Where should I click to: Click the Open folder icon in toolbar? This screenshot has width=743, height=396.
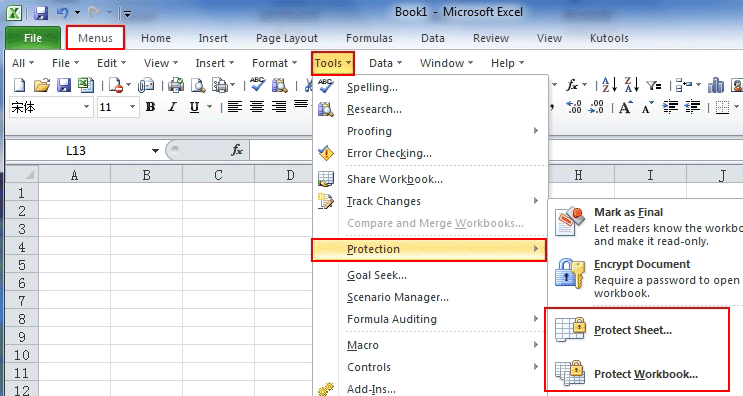(x=42, y=86)
